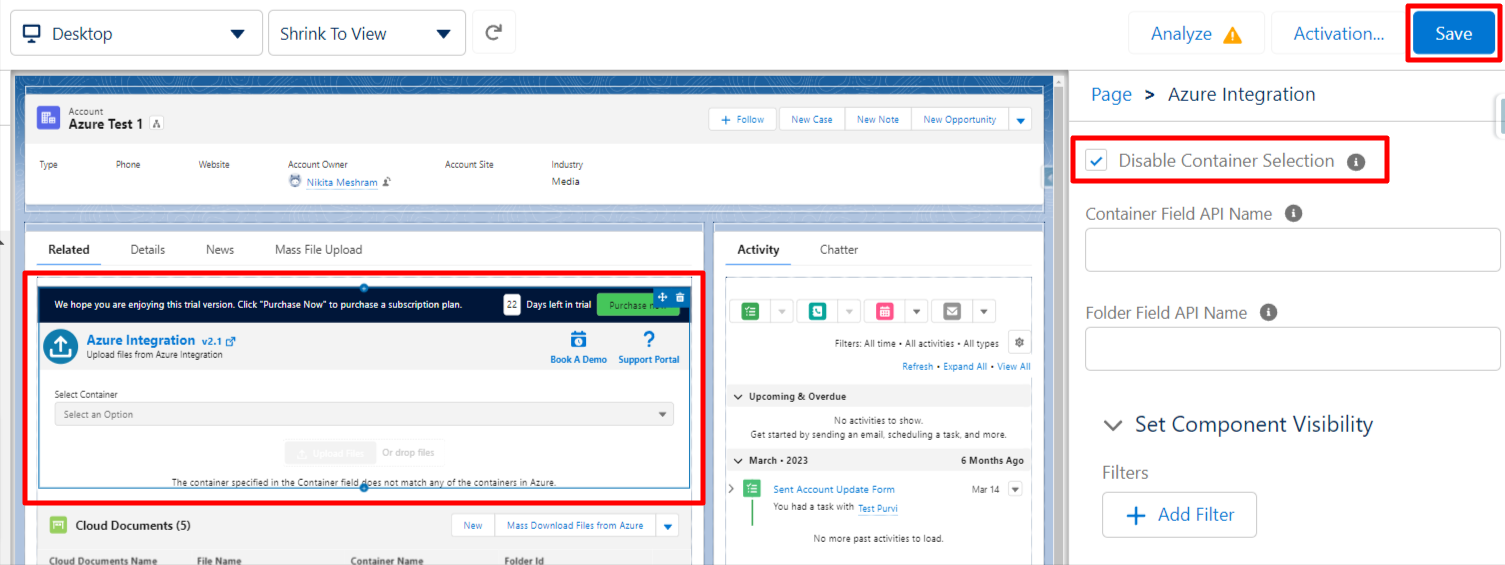Image resolution: width=1505 pixels, height=565 pixels.
Task: Open the external link icon beside v2.1
Action: tap(231, 341)
